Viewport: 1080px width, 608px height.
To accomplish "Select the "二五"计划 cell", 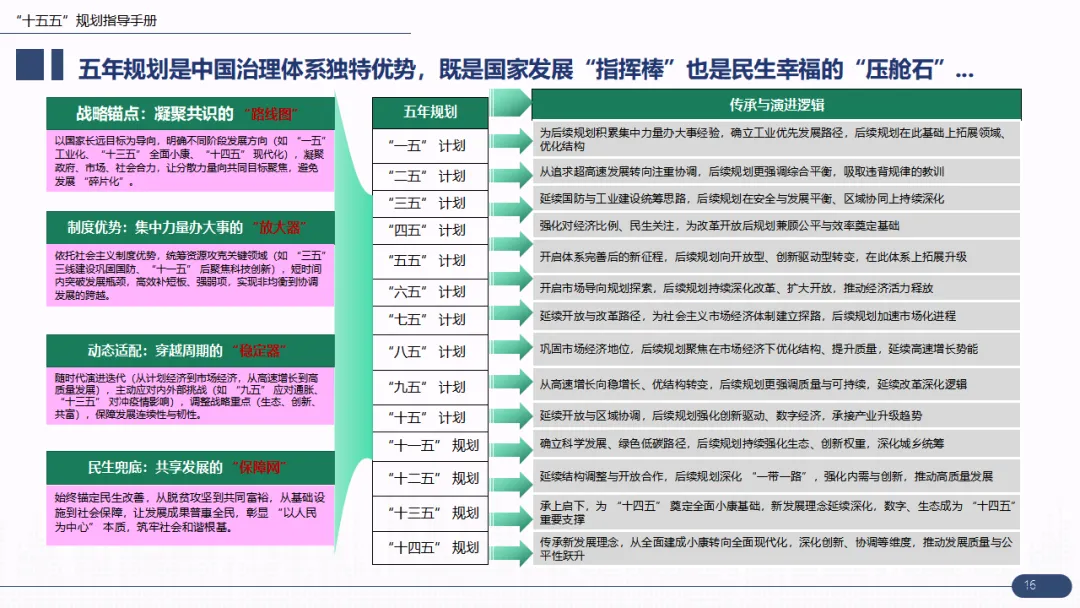I will pyautogui.click(x=430, y=176).
